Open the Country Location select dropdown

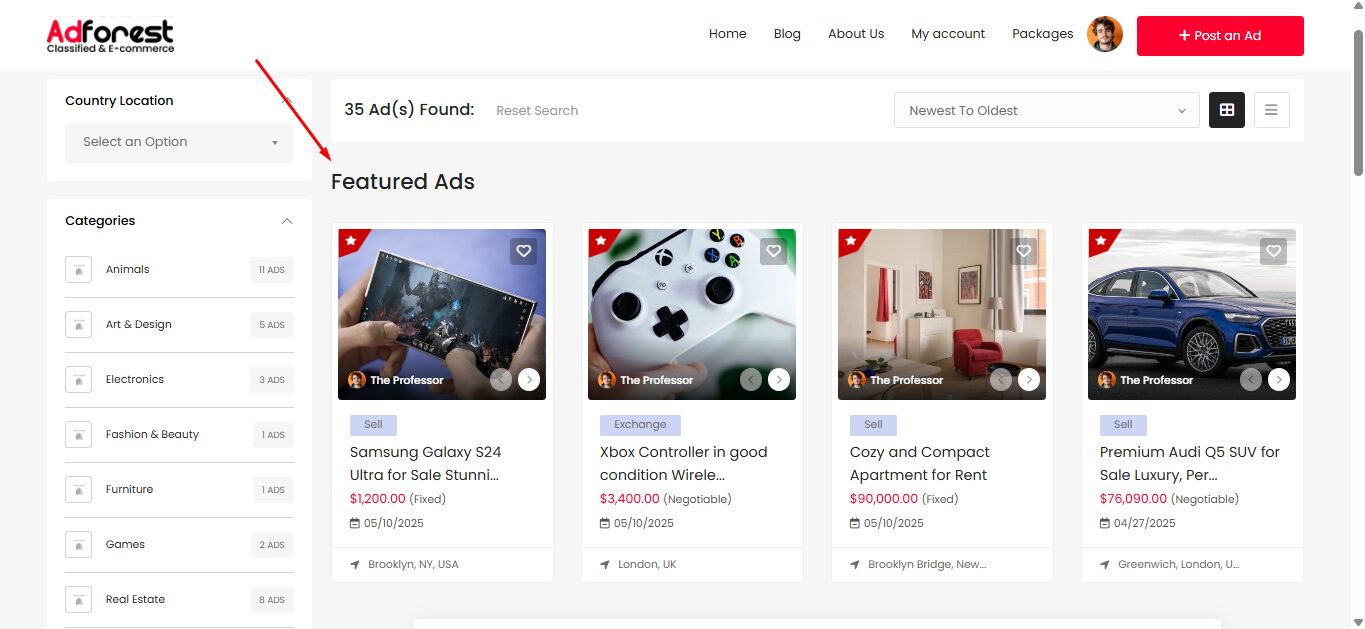tap(179, 142)
